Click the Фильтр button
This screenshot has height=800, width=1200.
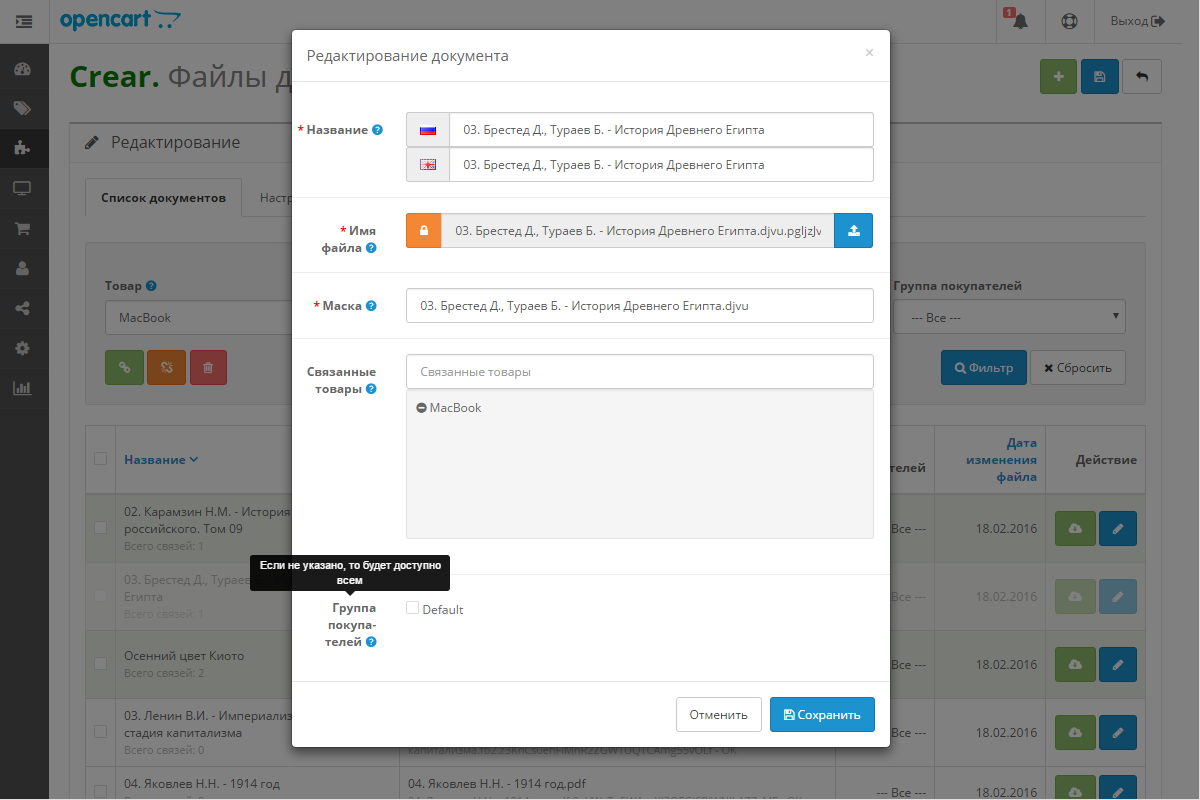pyautogui.click(x=984, y=367)
